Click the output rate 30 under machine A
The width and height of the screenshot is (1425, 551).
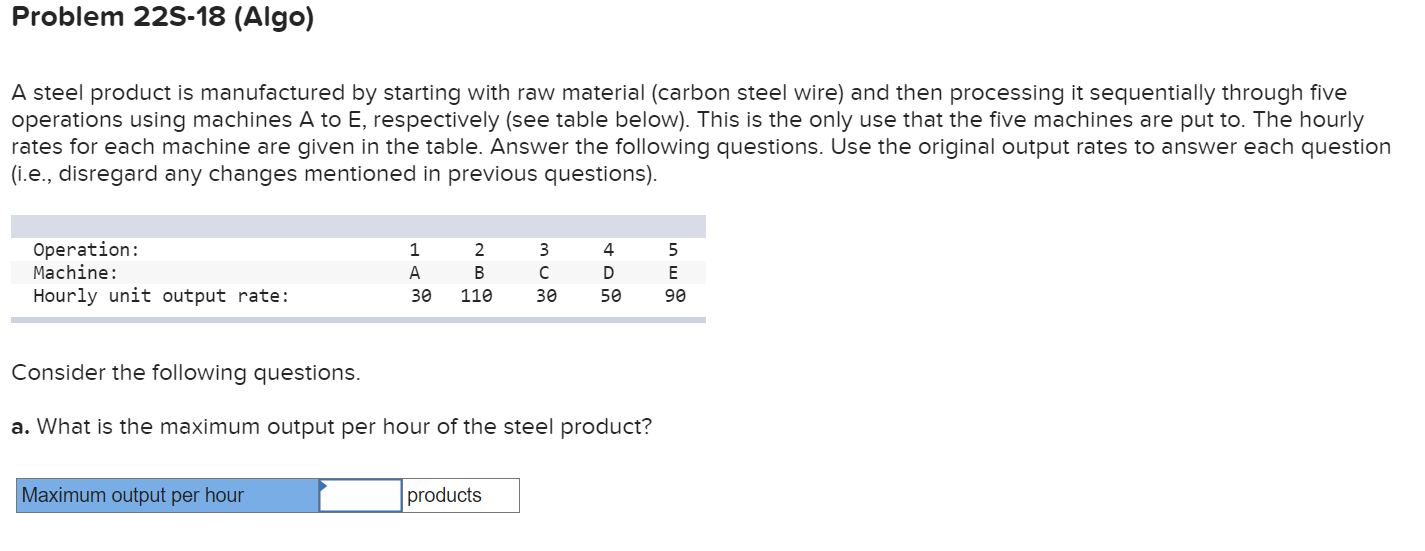pos(421,296)
